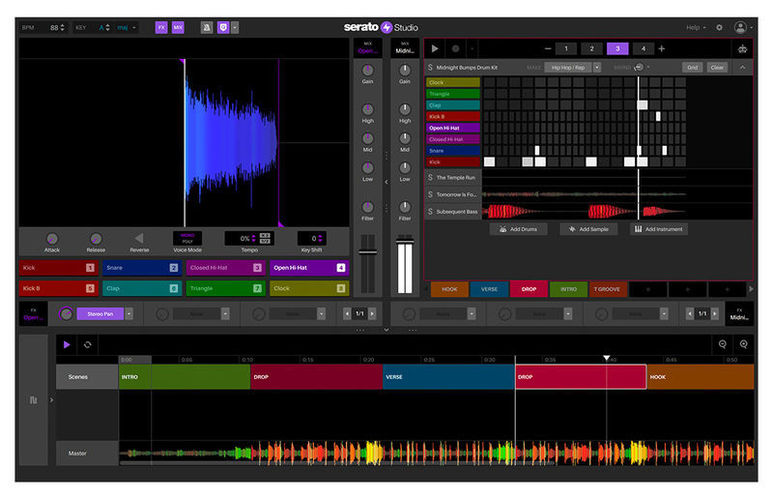The height and width of the screenshot is (500, 773).
Task: Click the purple quantize icon in top bar
Action: click(223, 28)
